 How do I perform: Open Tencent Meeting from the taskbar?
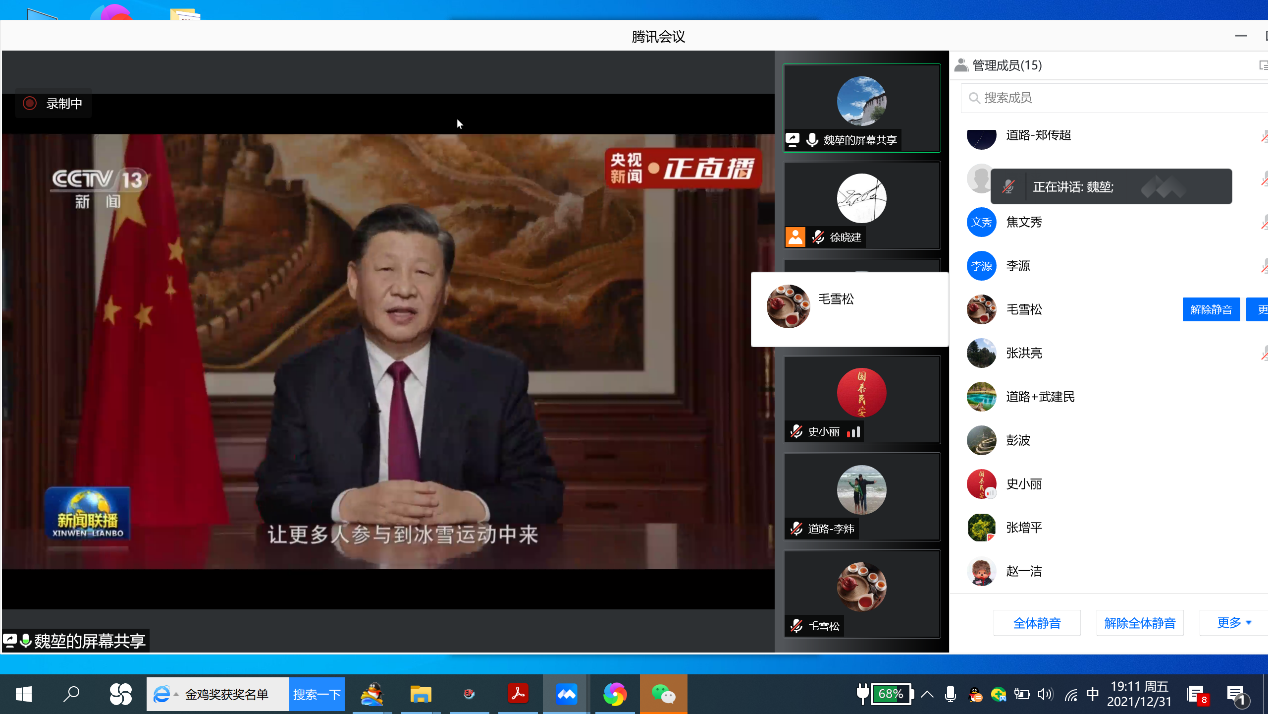567,694
